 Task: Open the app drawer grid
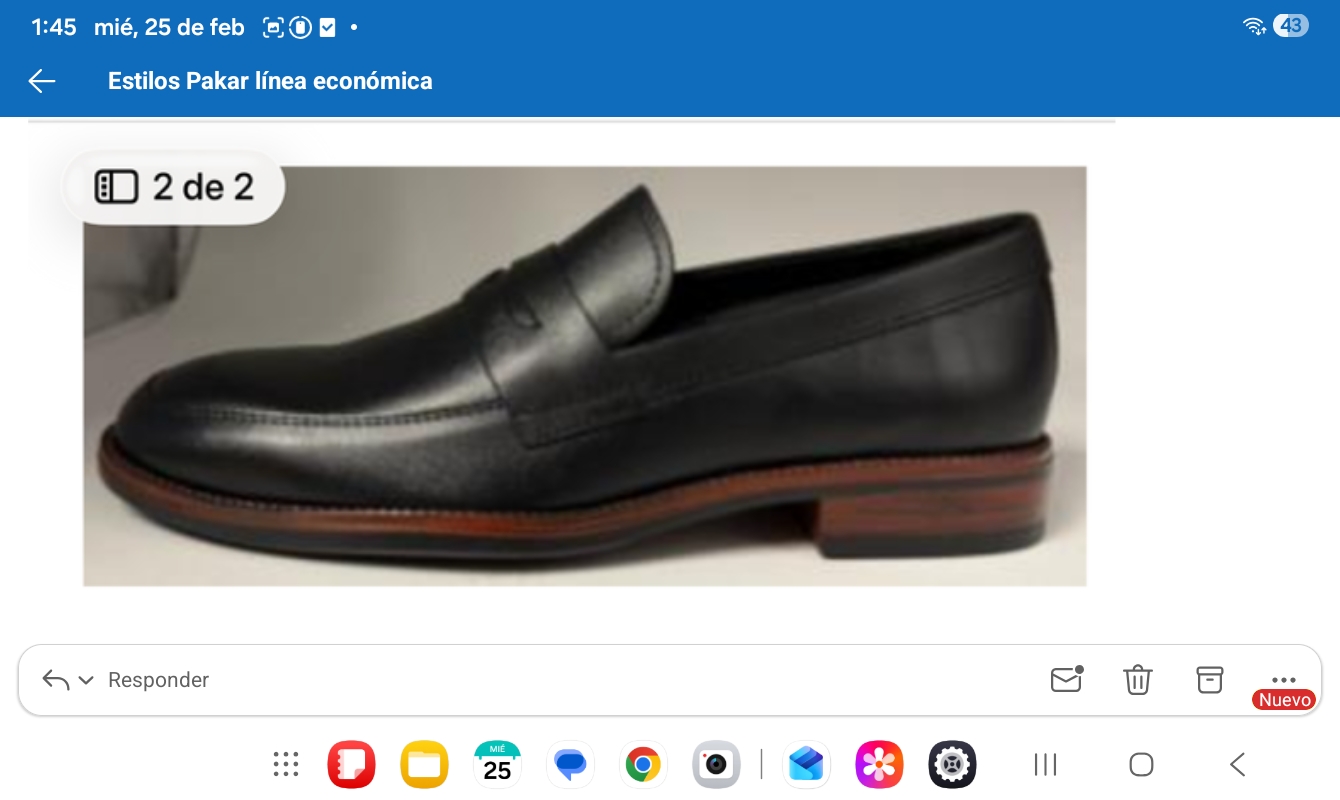click(286, 765)
